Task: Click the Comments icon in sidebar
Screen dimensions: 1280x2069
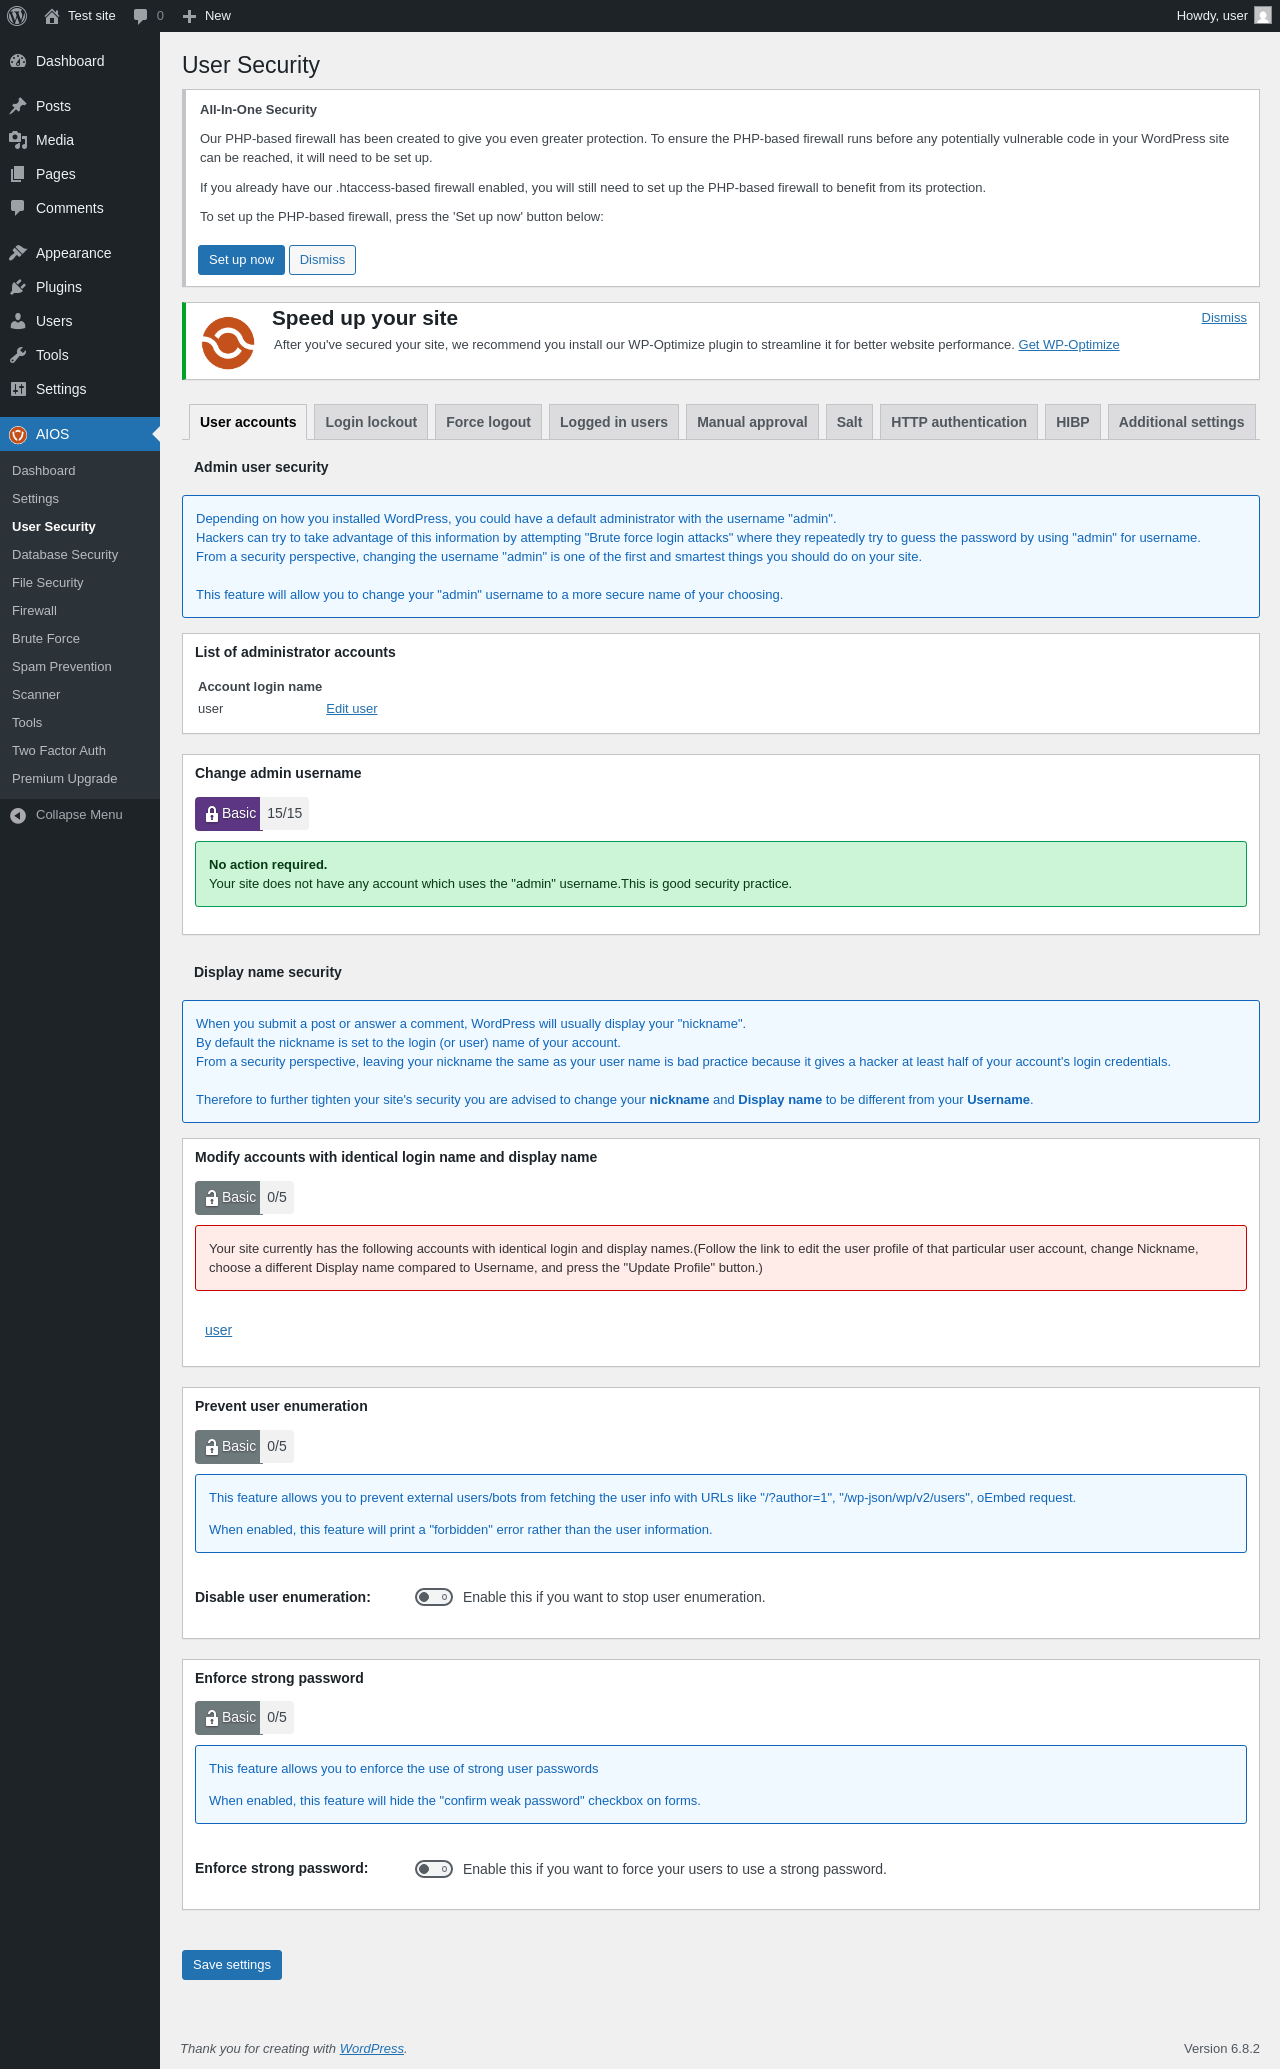Action: point(18,208)
